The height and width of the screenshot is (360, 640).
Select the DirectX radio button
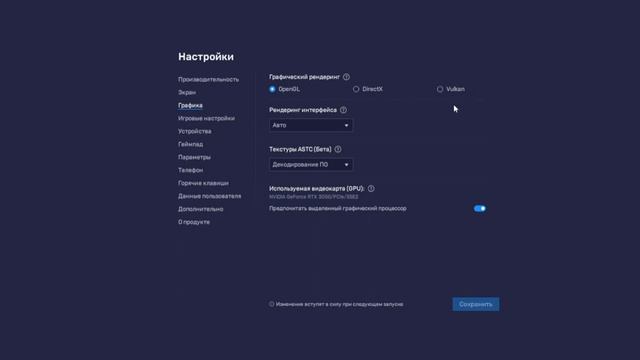[x=356, y=89]
